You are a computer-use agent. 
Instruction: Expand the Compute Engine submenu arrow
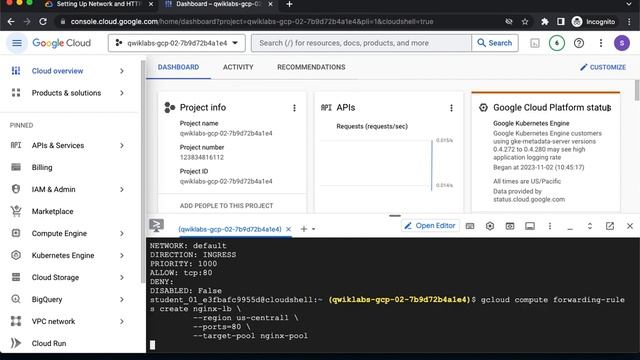click(x=122, y=233)
